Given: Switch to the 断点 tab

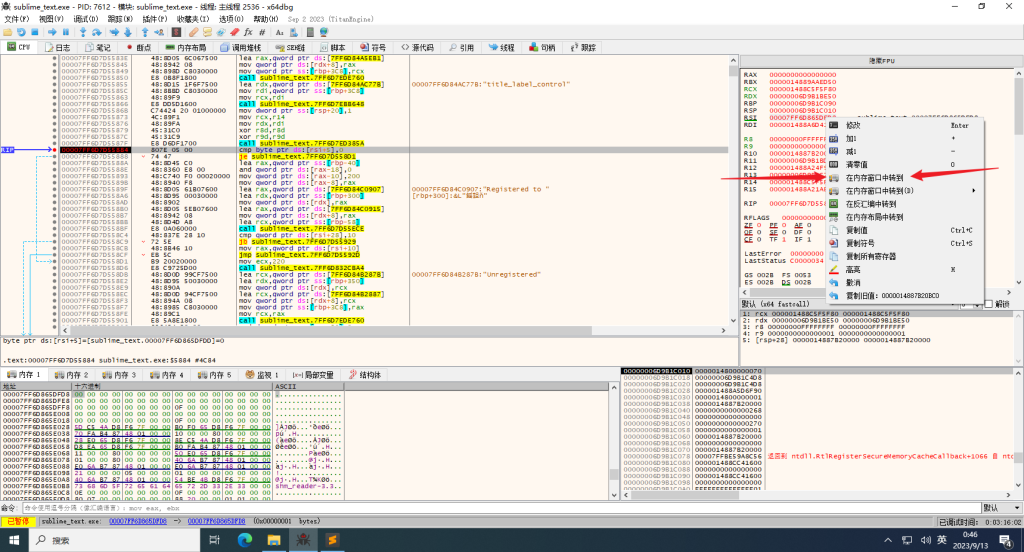Looking at the screenshot, I should 139,47.
